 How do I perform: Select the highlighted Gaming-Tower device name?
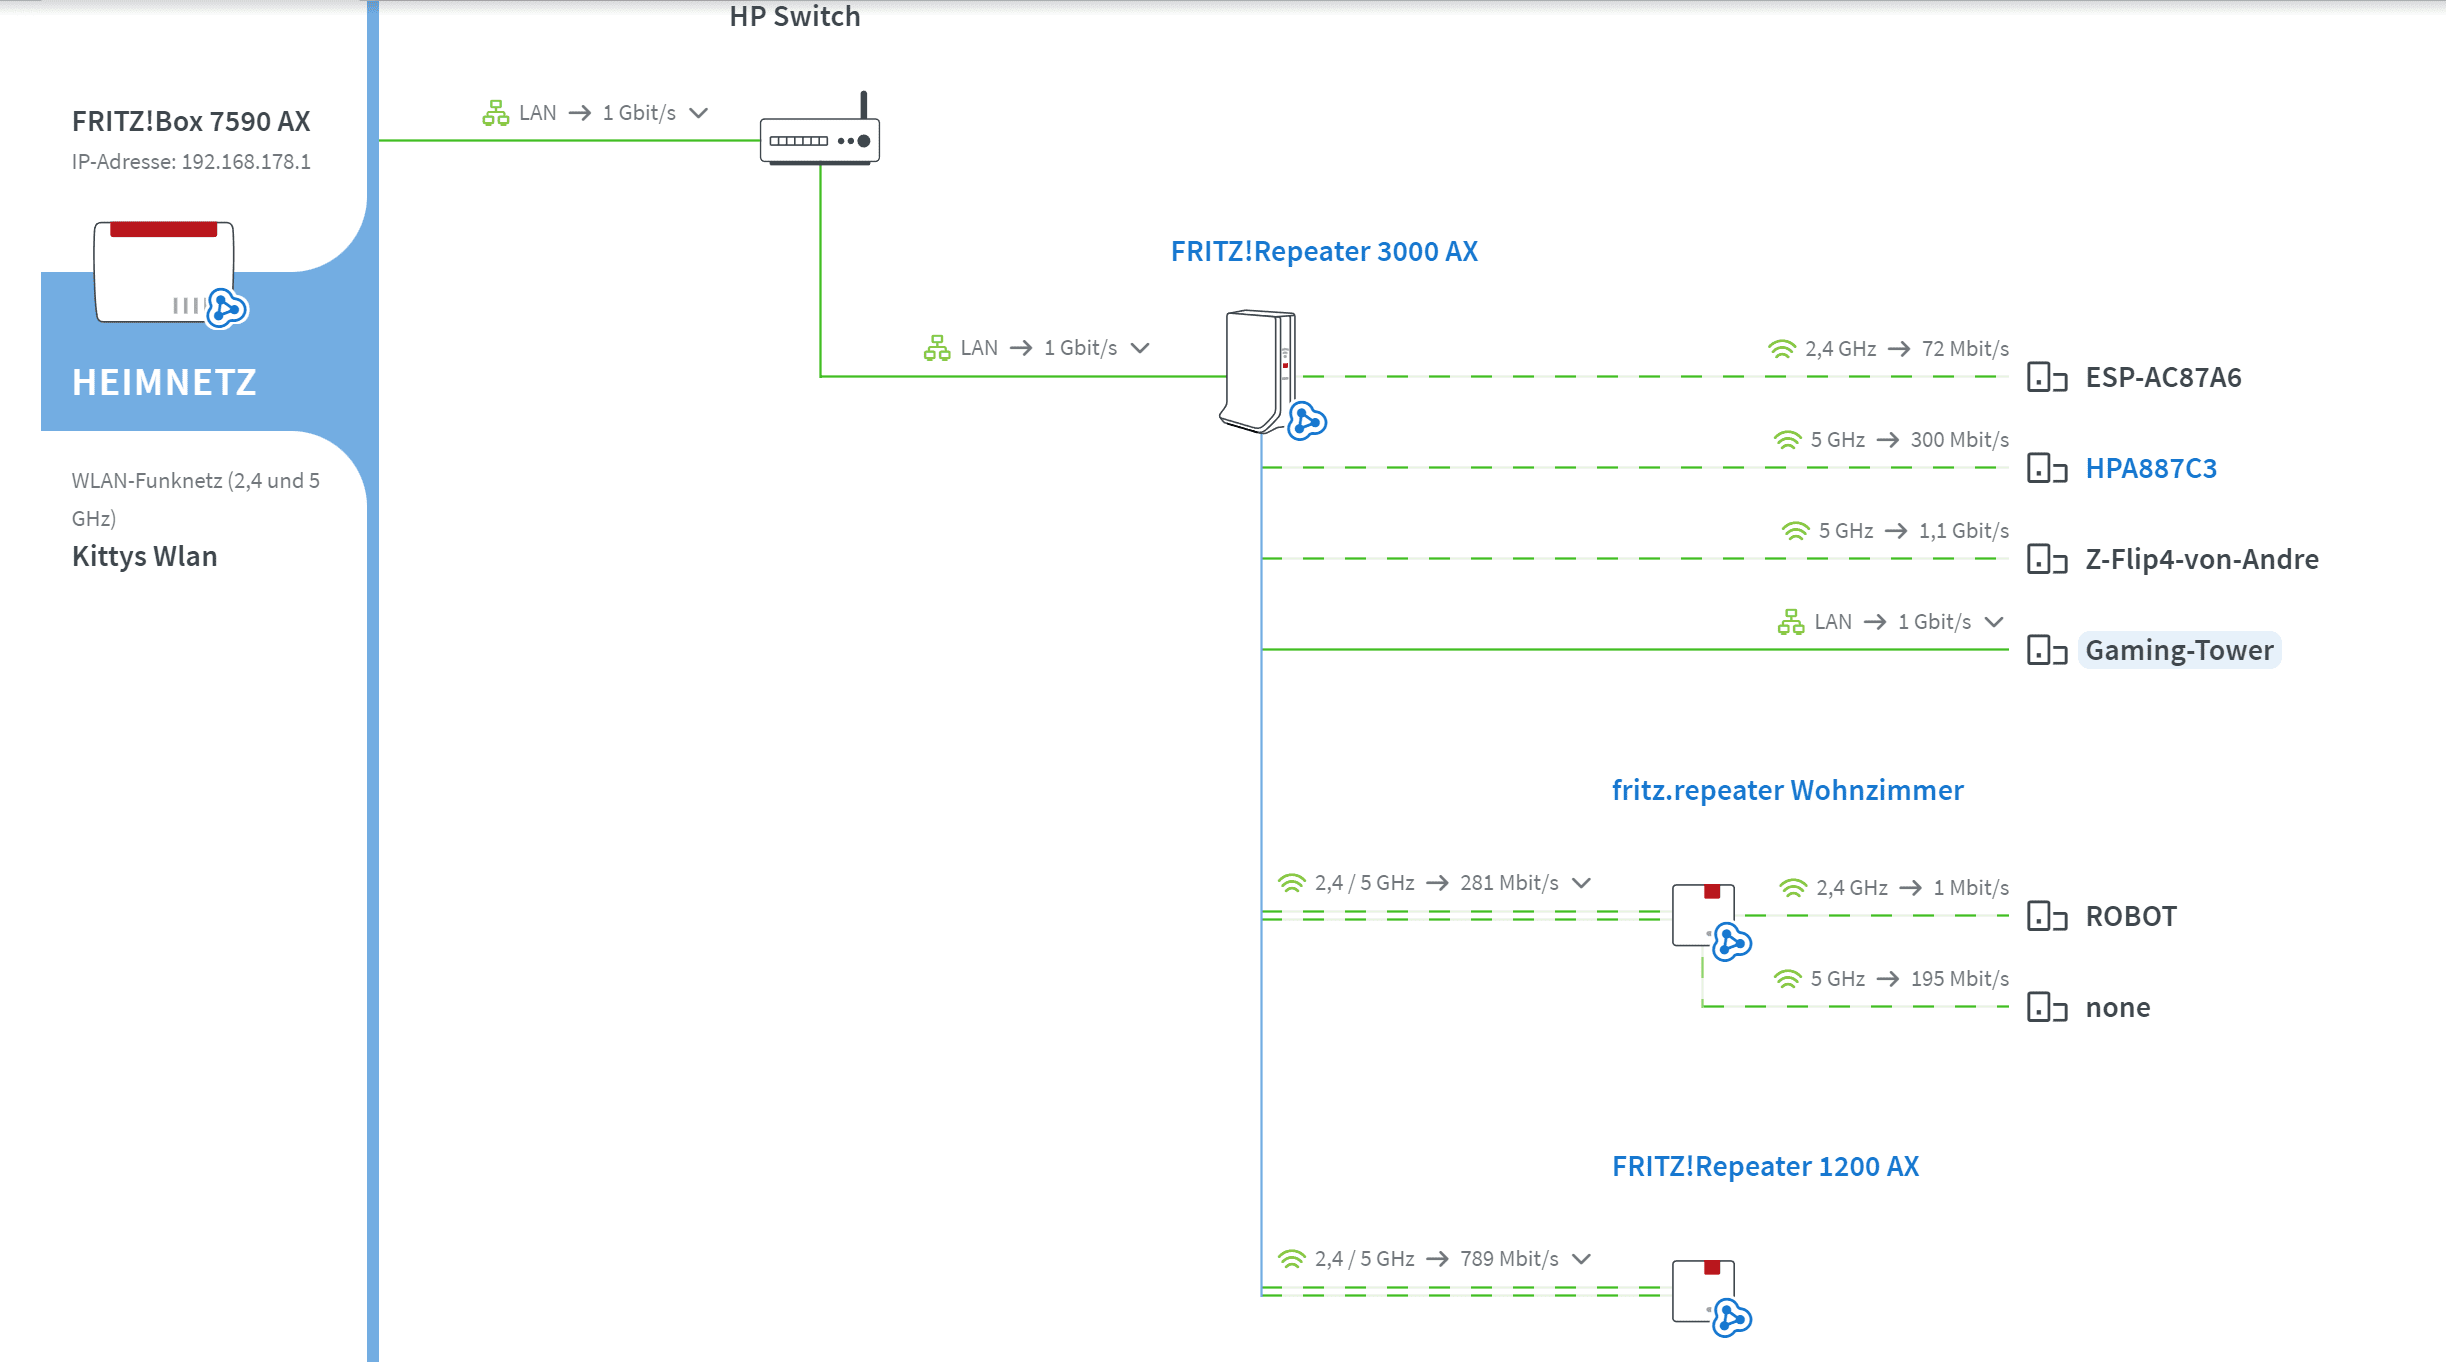click(2179, 651)
